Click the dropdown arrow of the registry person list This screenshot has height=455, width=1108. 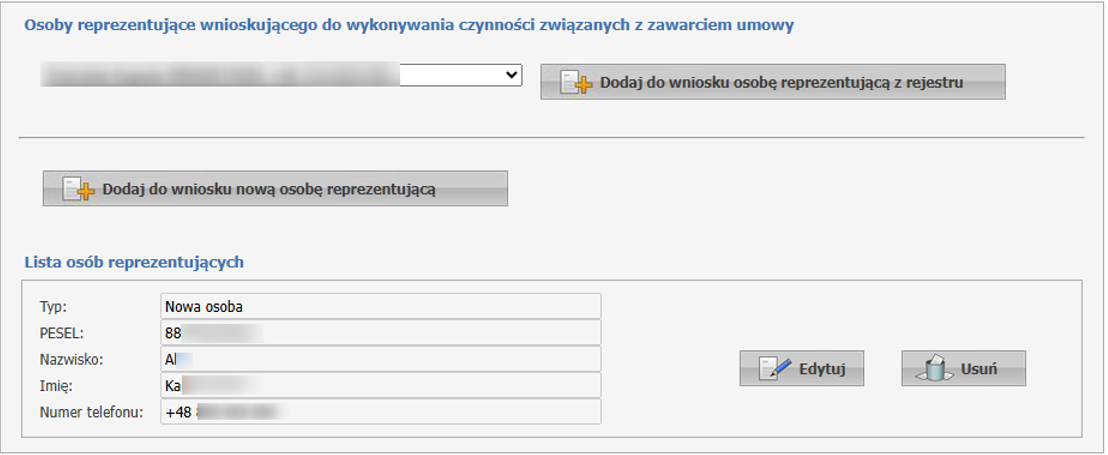[511, 75]
